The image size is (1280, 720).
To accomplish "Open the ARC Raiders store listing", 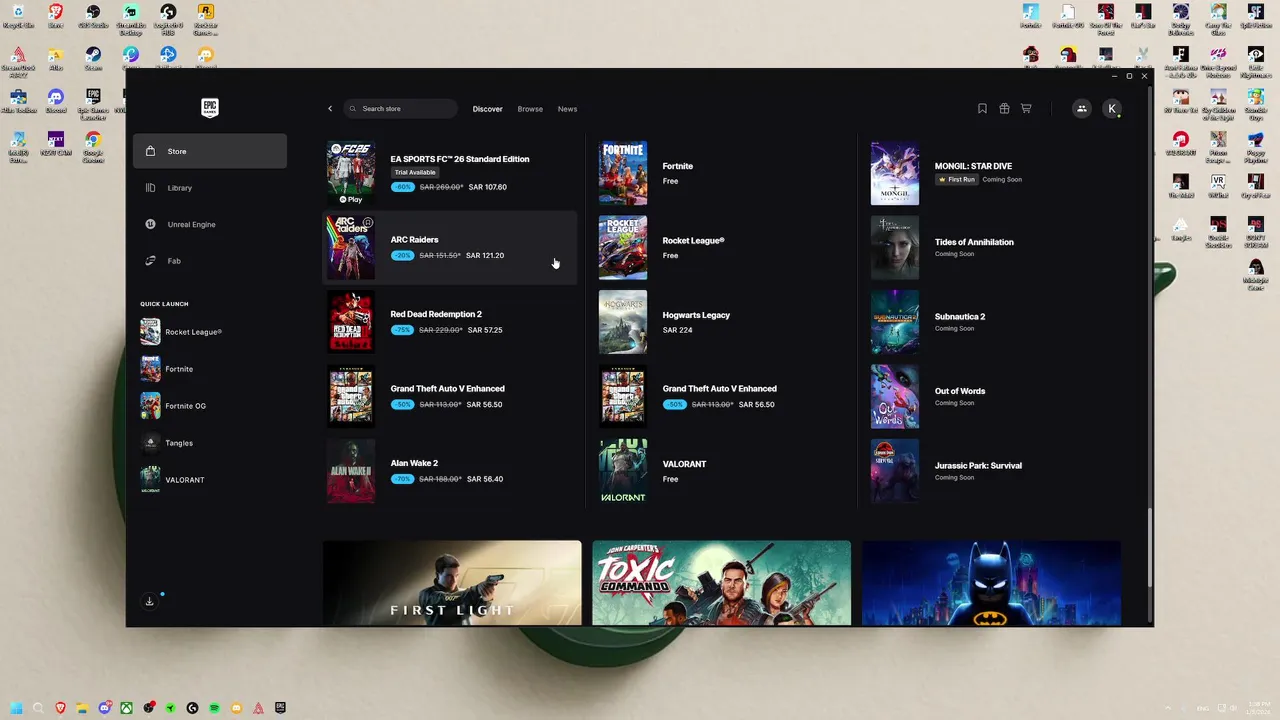I will click(450, 247).
